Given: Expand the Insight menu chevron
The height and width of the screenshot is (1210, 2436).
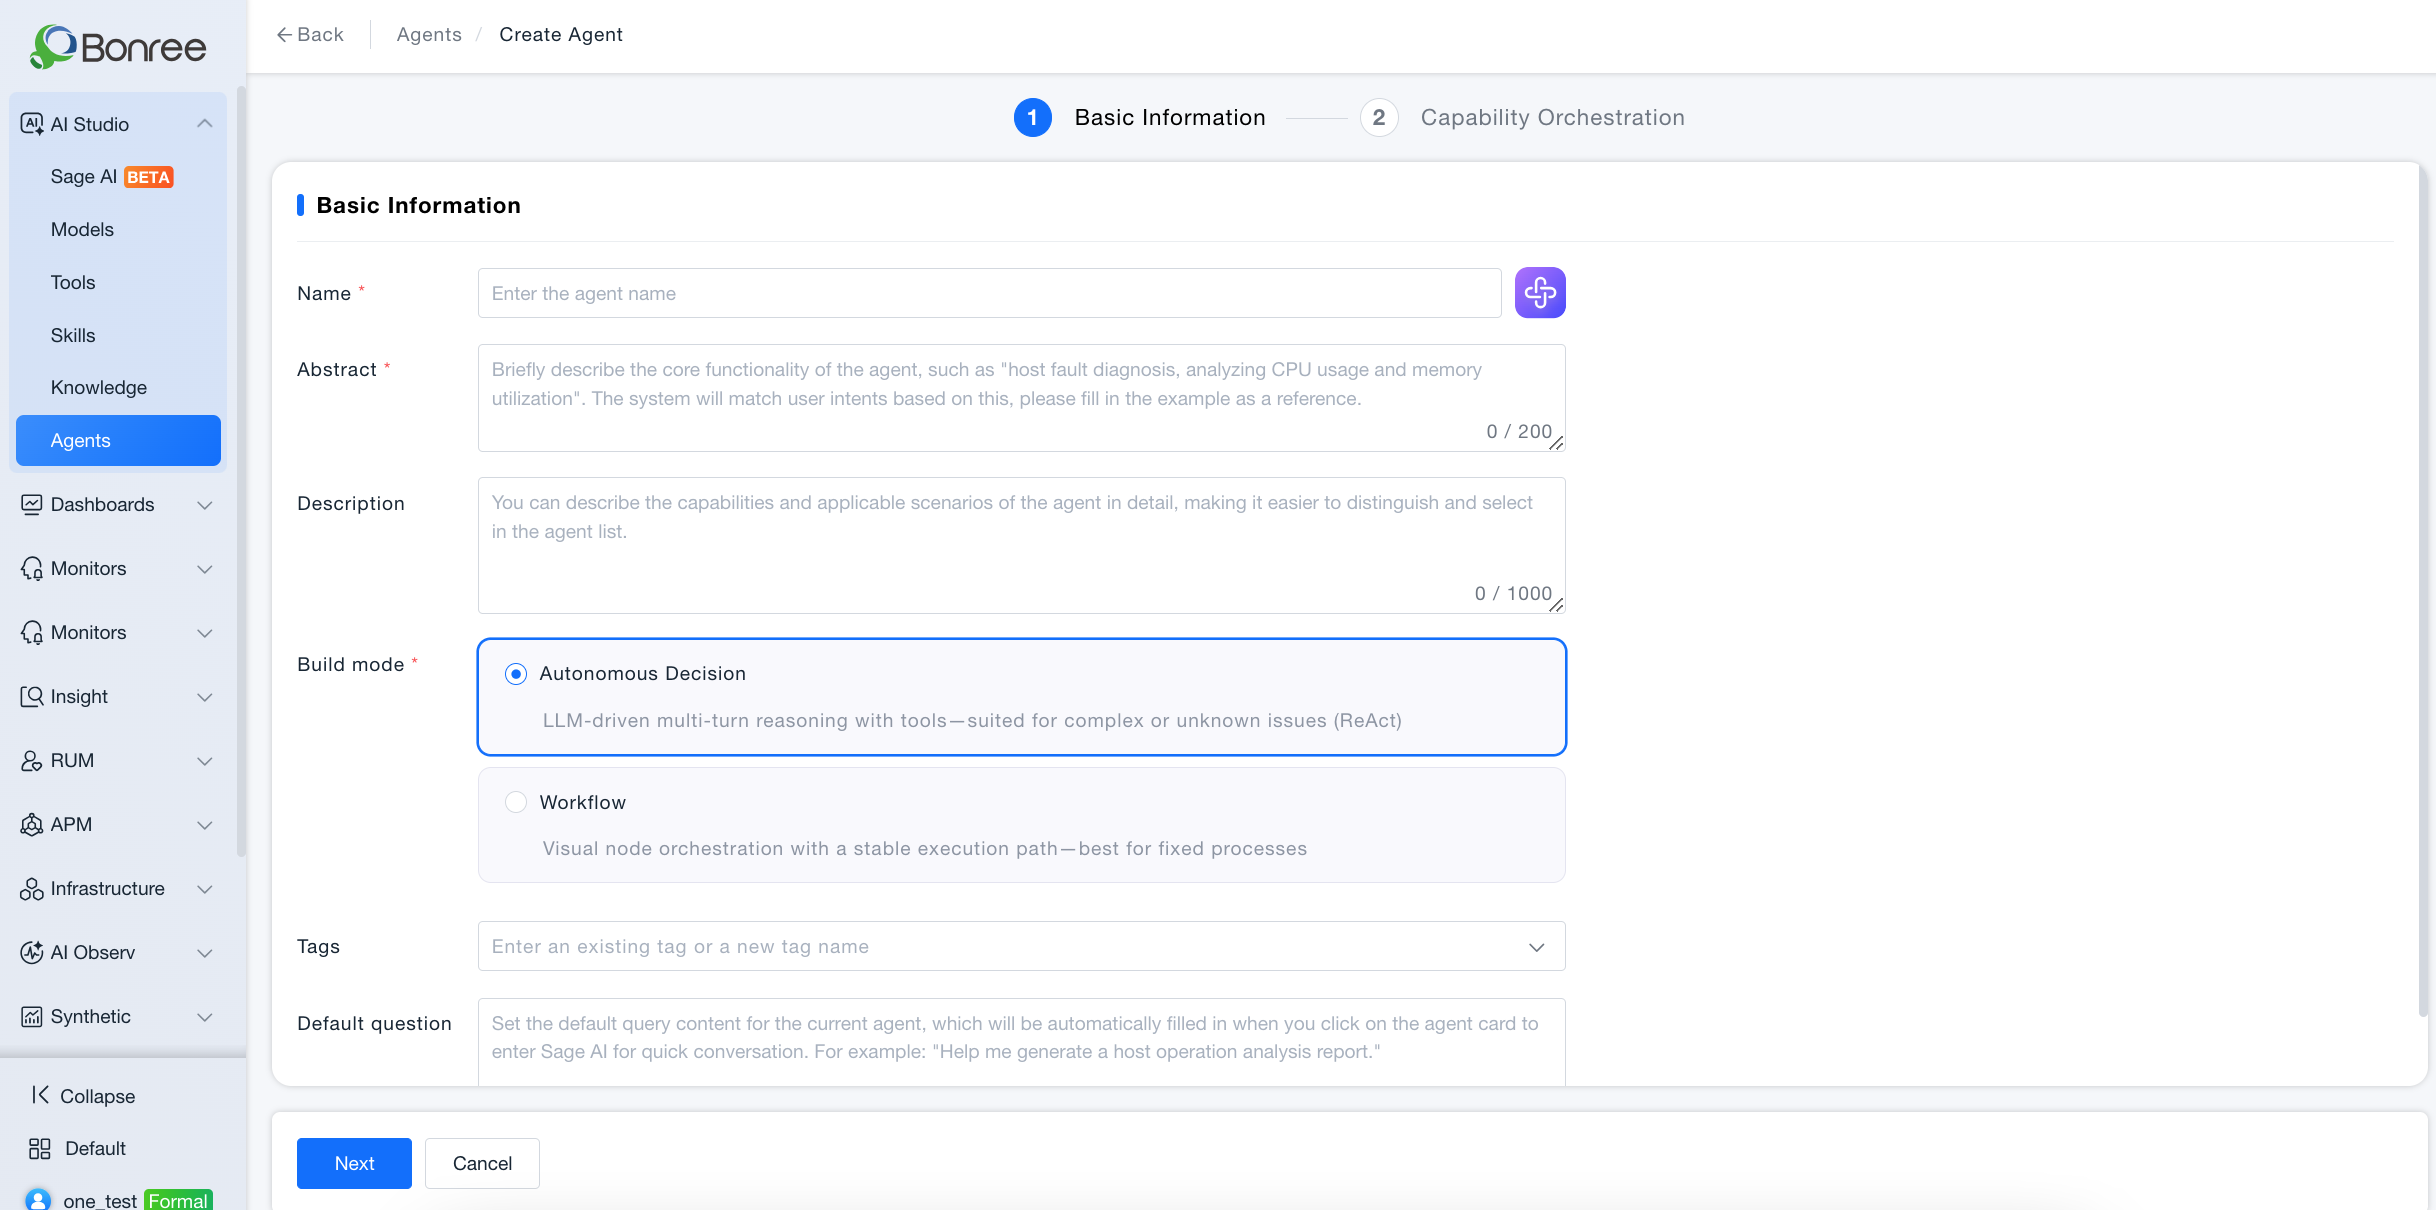Looking at the screenshot, I should [205, 697].
